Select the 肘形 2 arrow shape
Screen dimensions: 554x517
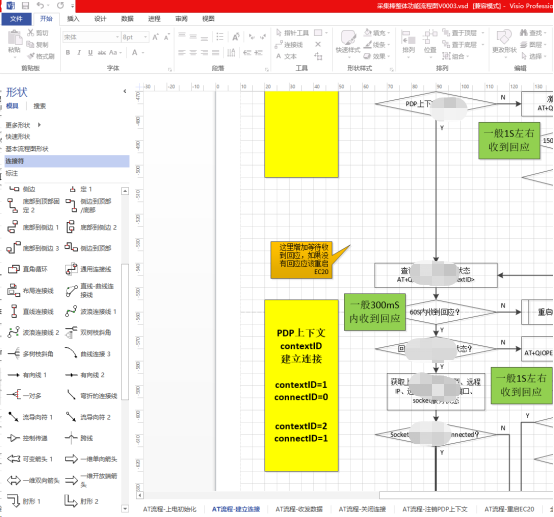82,501
